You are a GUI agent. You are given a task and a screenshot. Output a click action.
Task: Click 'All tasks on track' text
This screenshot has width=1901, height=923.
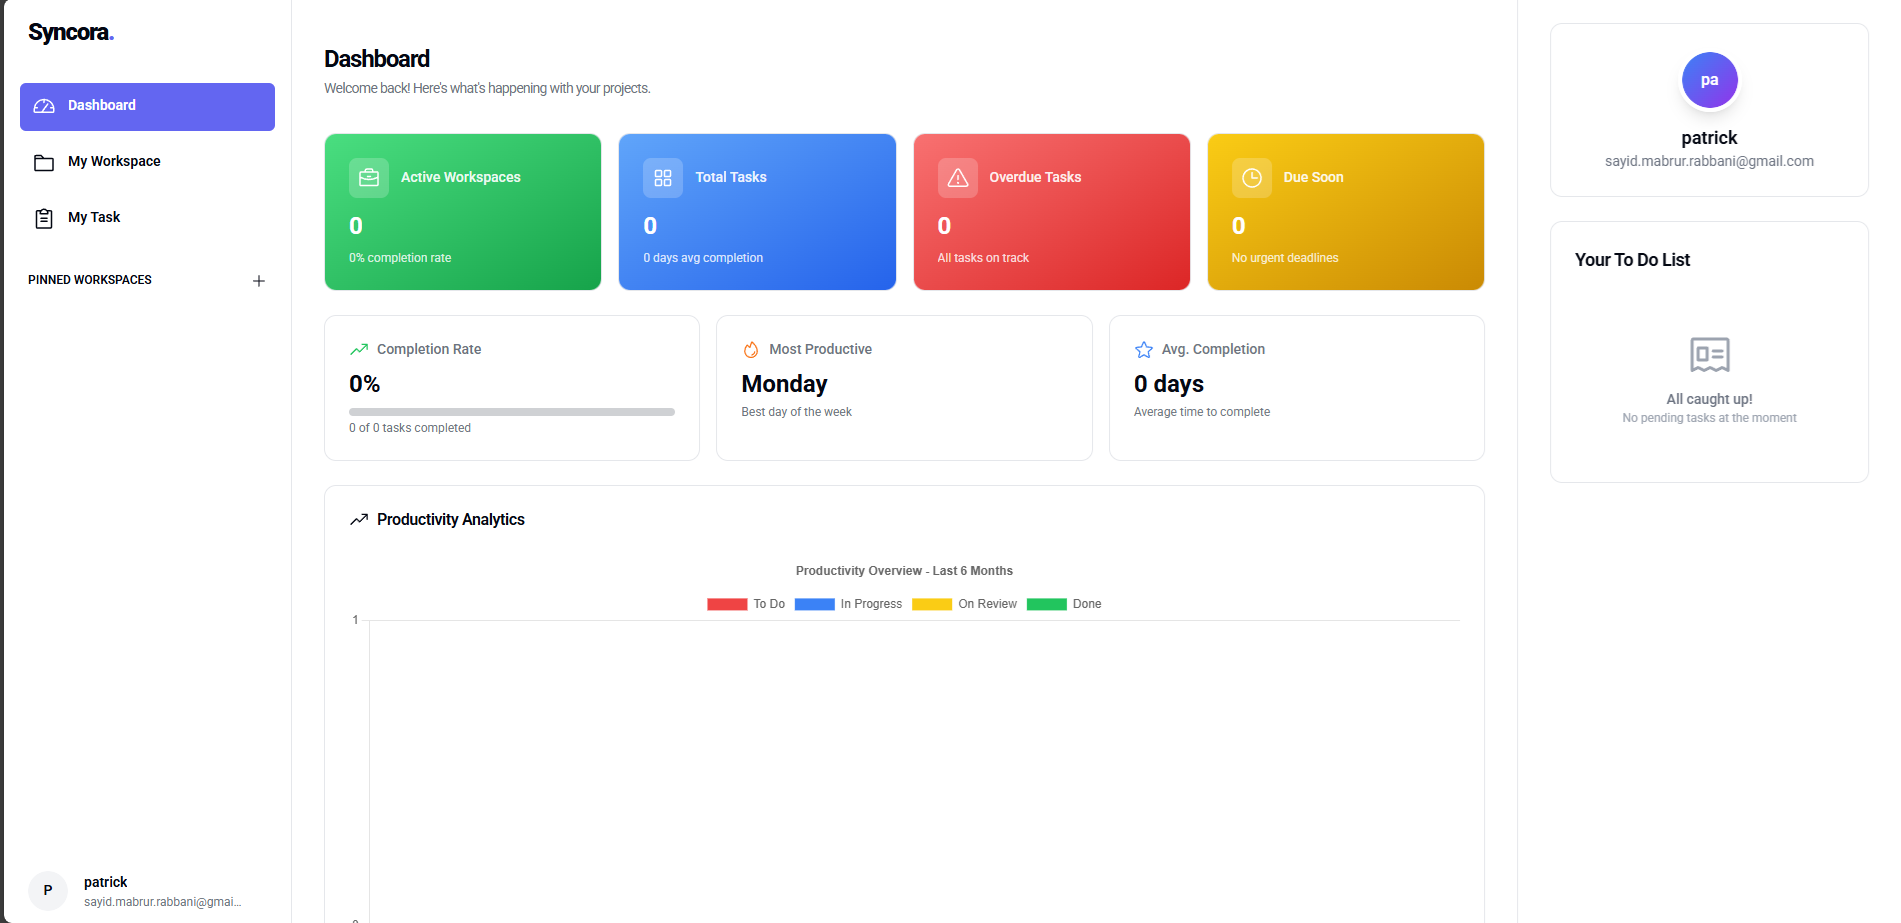pyautogui.click(x=983, y=258)
